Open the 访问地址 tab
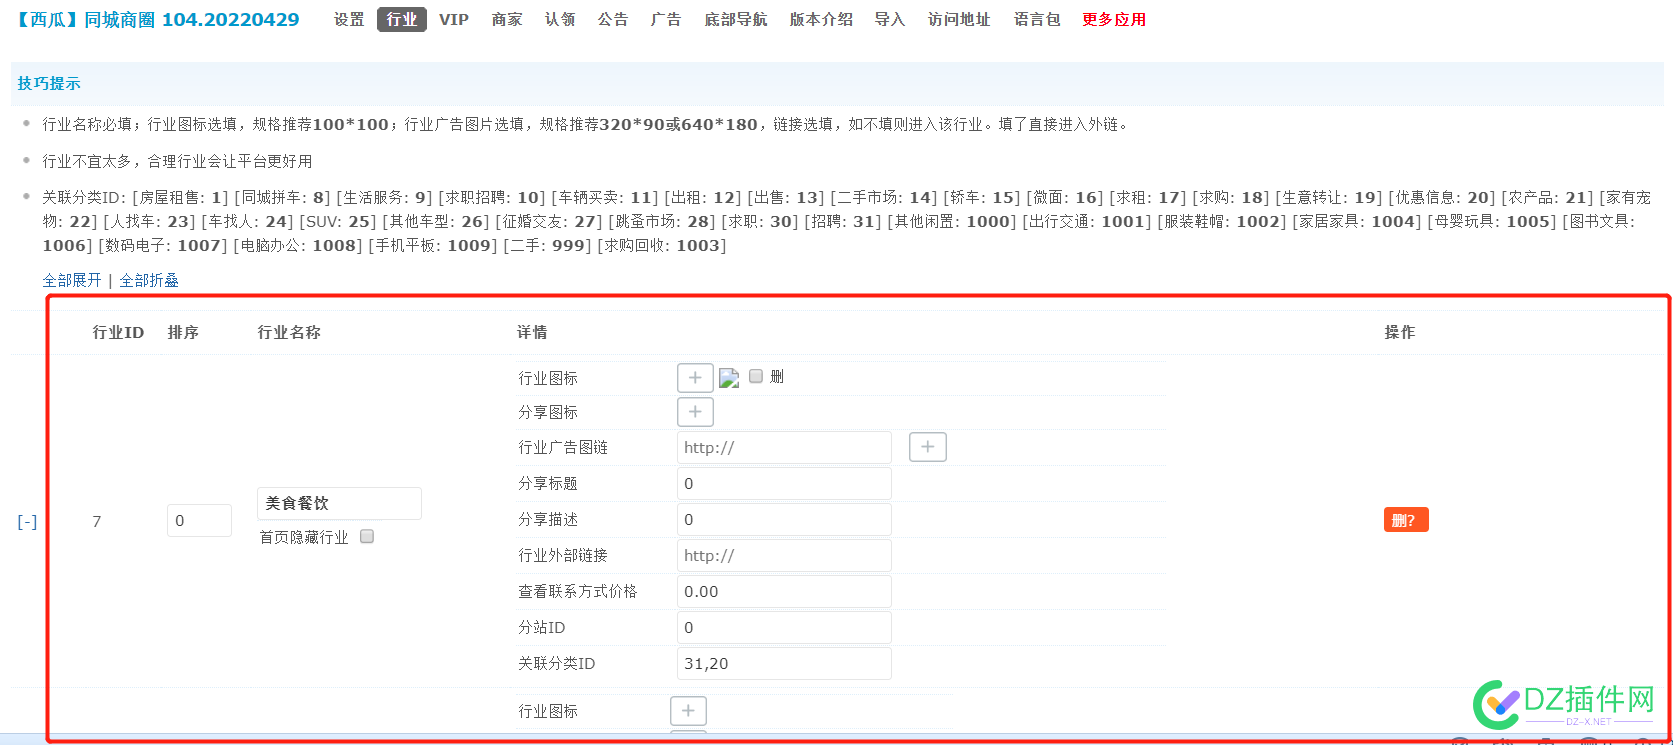 tap(959, 19)
